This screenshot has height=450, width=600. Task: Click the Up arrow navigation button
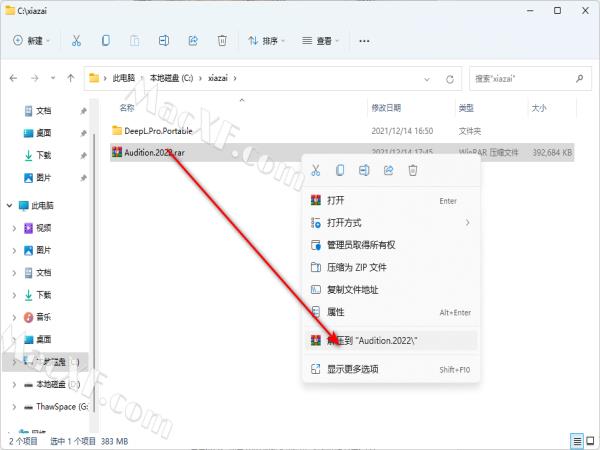pyautogui.click(x=71, y=78)
